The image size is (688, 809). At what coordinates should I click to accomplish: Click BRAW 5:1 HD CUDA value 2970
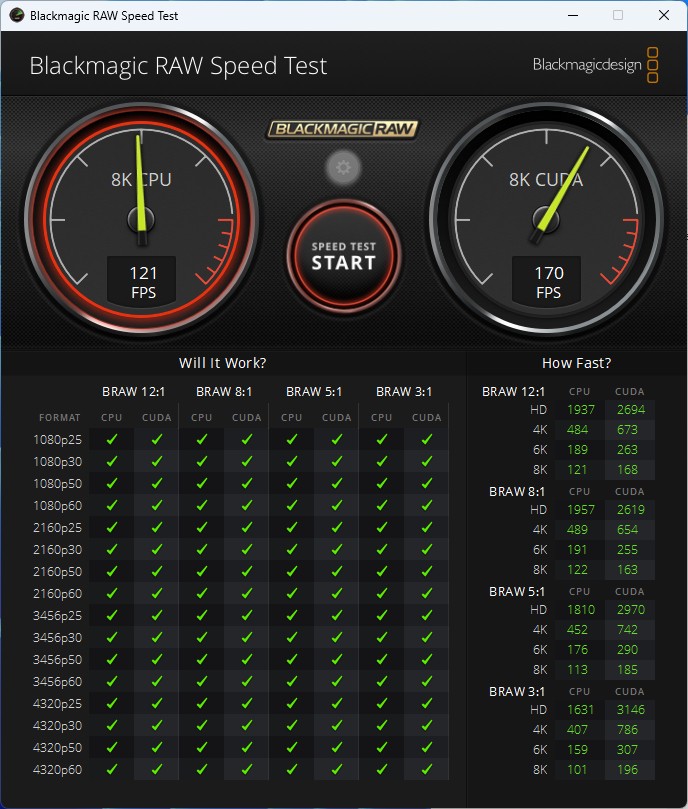click(631, 610)
